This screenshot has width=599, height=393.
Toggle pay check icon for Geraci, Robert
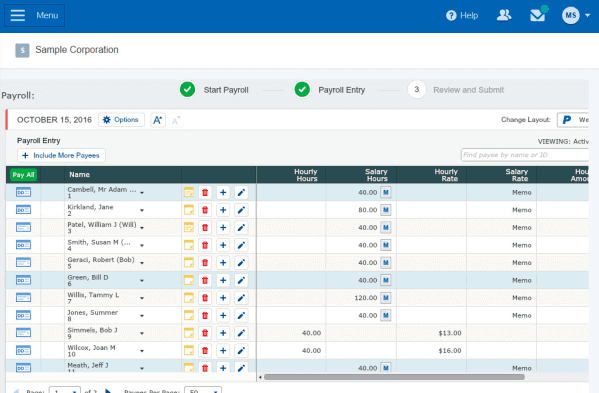tap(23, 263)
